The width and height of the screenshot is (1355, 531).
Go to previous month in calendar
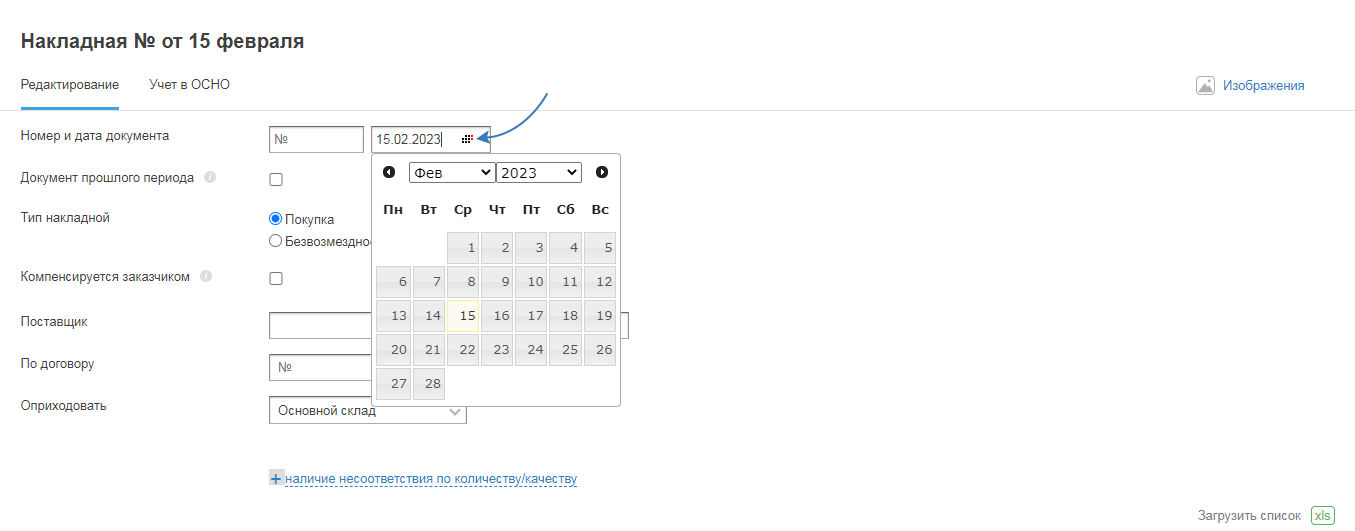(389, 172)
